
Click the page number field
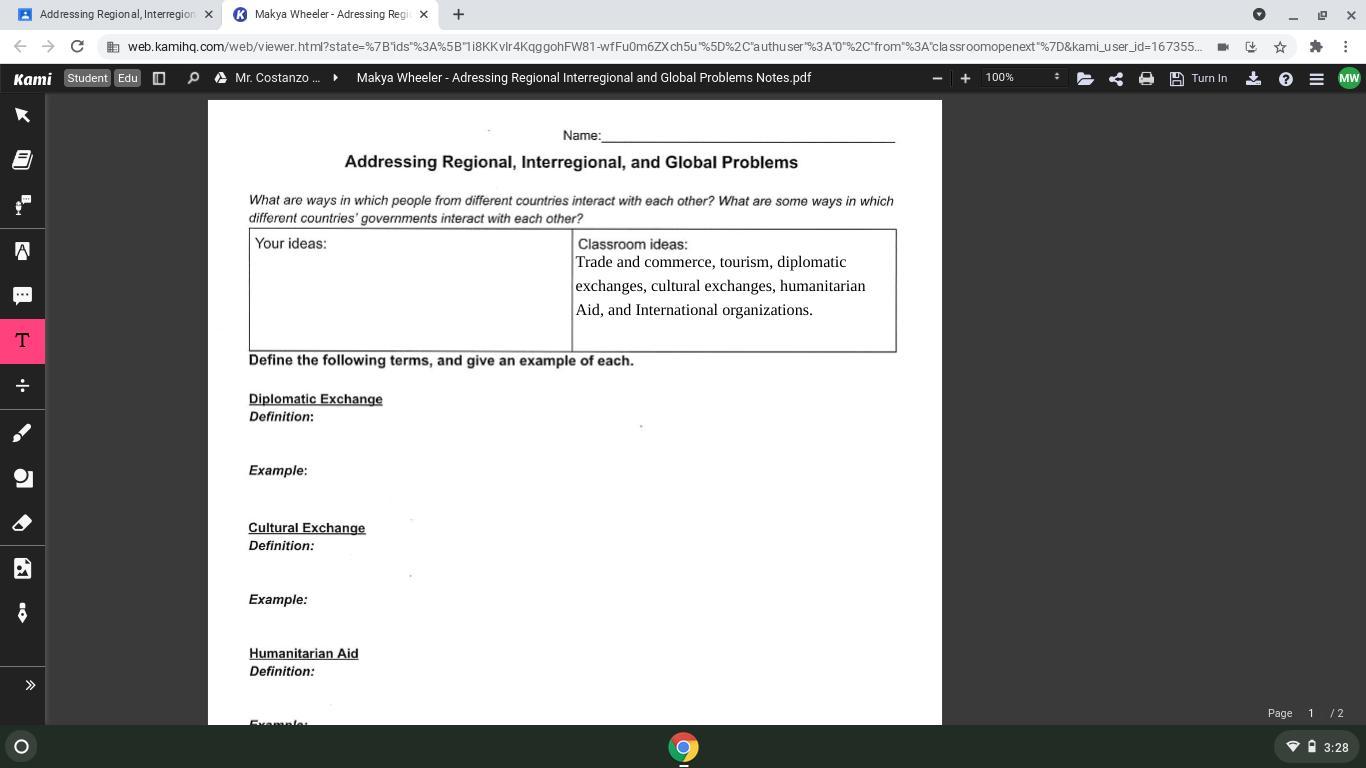click(x=1311, y=713)
